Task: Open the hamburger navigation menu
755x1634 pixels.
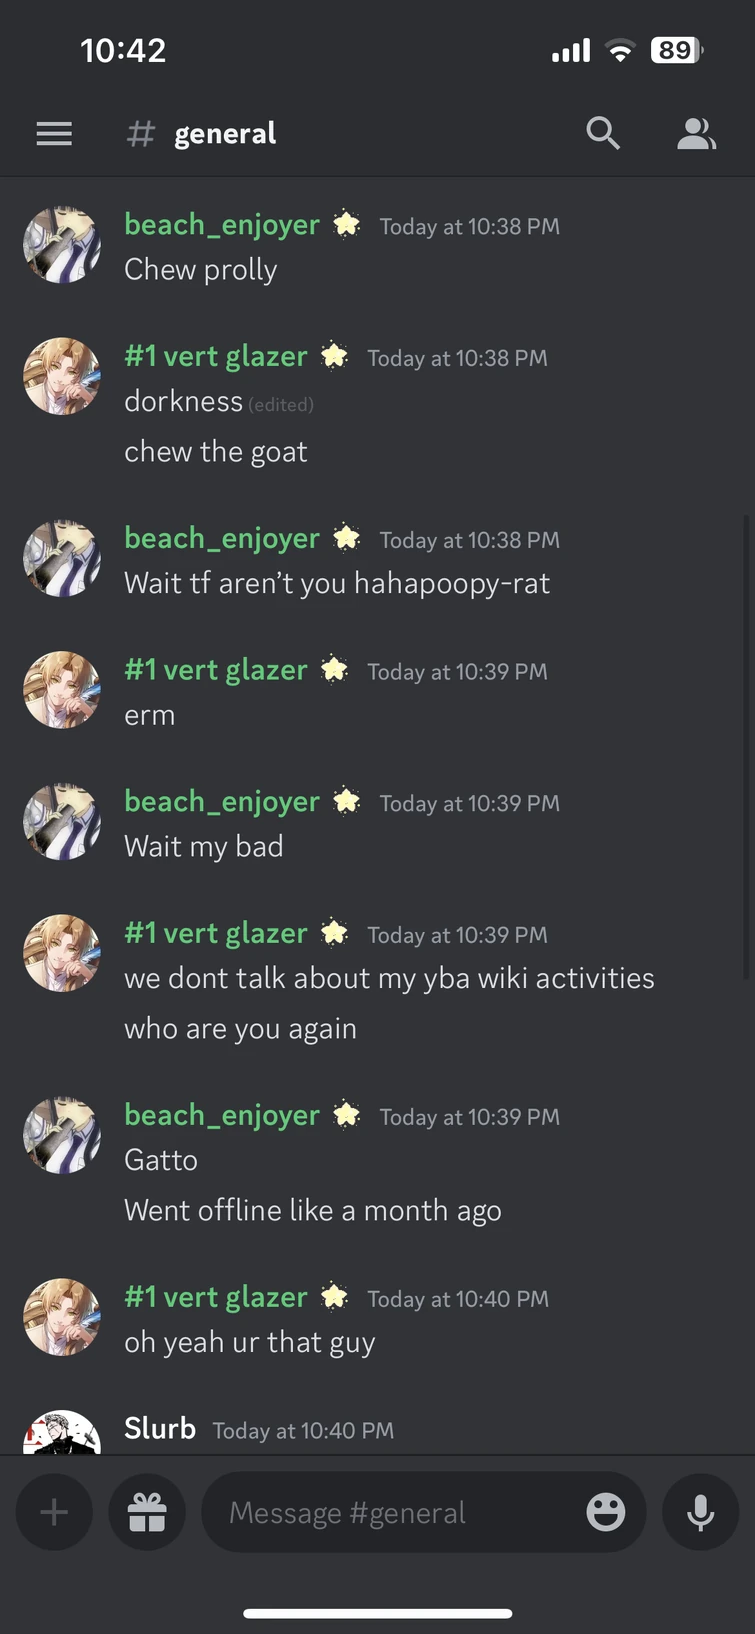Action: 54,134
